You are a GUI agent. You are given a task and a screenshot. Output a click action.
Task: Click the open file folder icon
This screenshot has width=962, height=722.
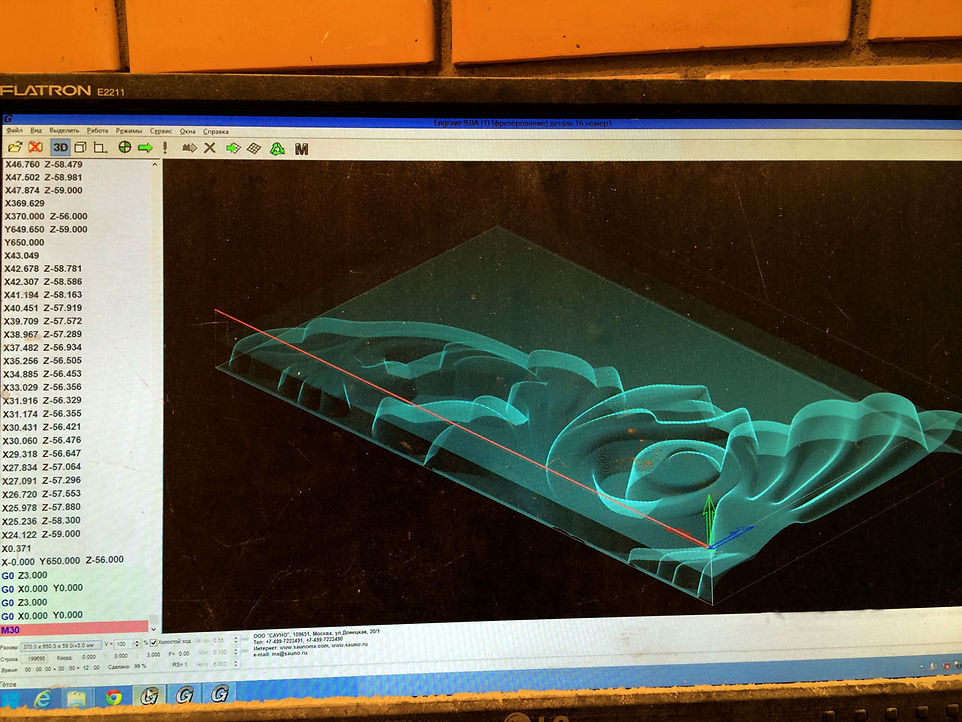14,147
